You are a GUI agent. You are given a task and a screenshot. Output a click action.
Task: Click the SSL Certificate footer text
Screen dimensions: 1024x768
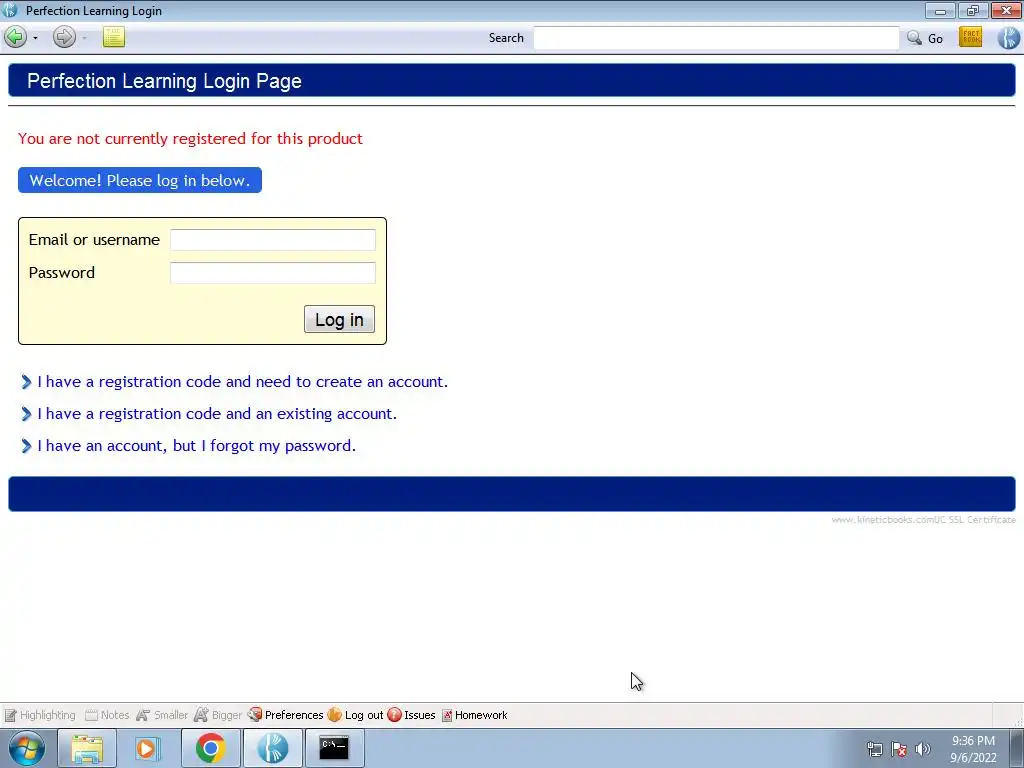(923, 520)
